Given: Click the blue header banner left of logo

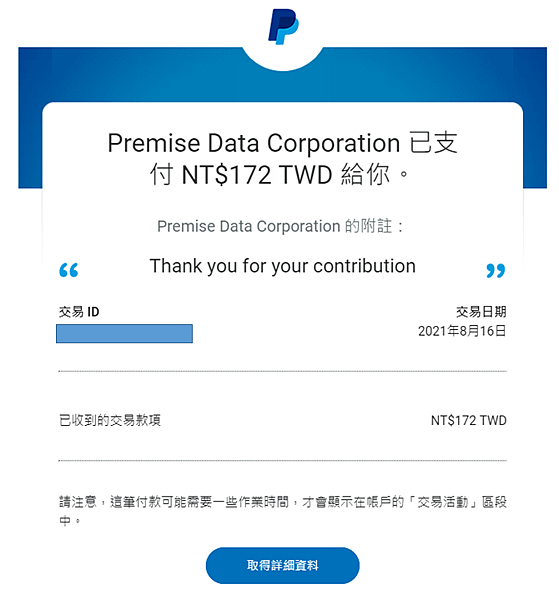Looking at the screenshot, I should 130,75.
